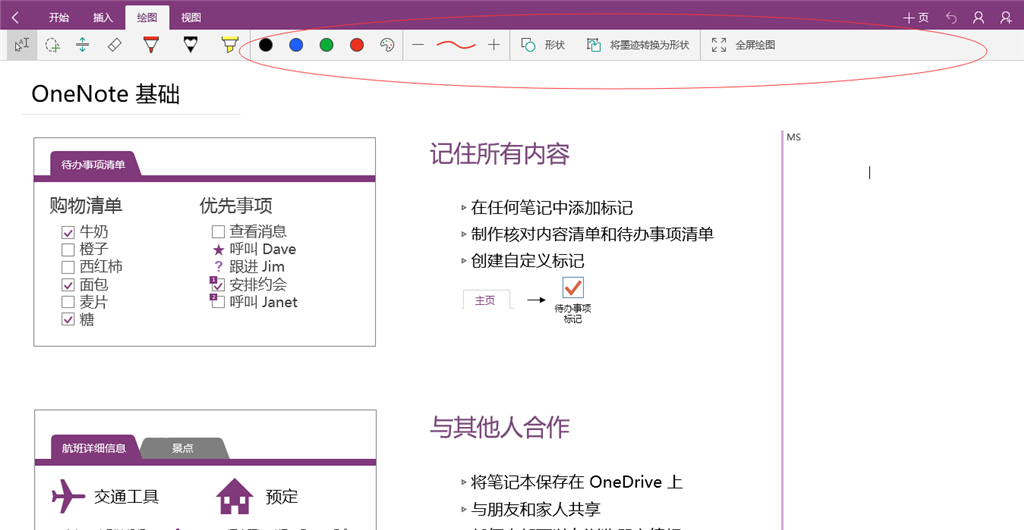Increase pen thickness with plus button
Viewport: 1024px width, 530px height.
click(x=494, y=45)
